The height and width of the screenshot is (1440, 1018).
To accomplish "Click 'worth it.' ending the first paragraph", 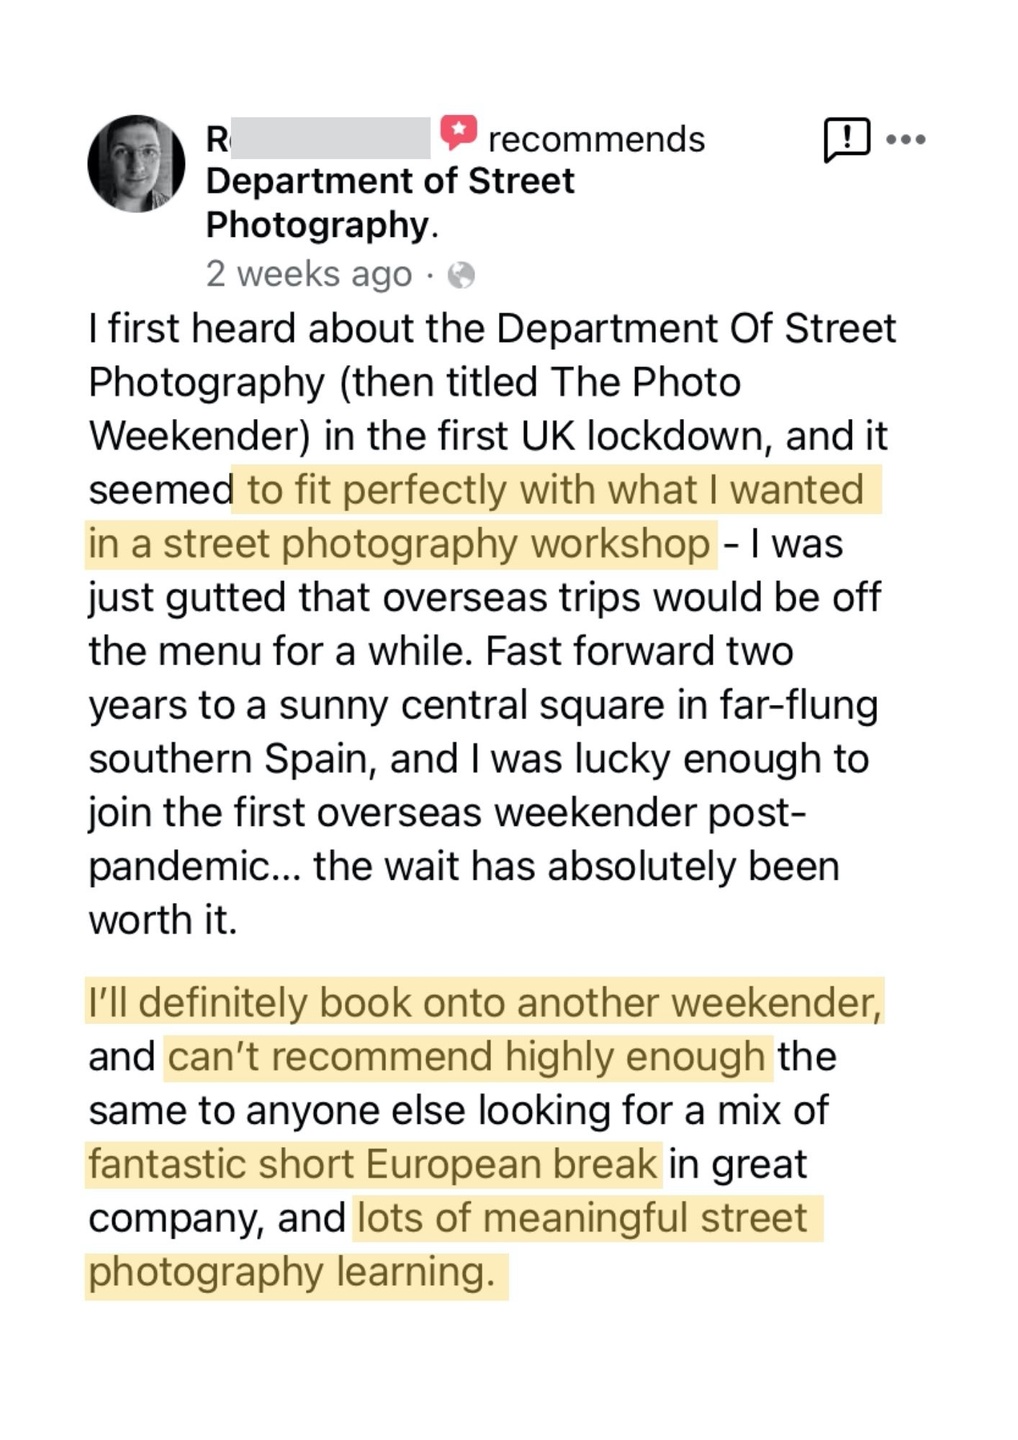I will (163, 920).
